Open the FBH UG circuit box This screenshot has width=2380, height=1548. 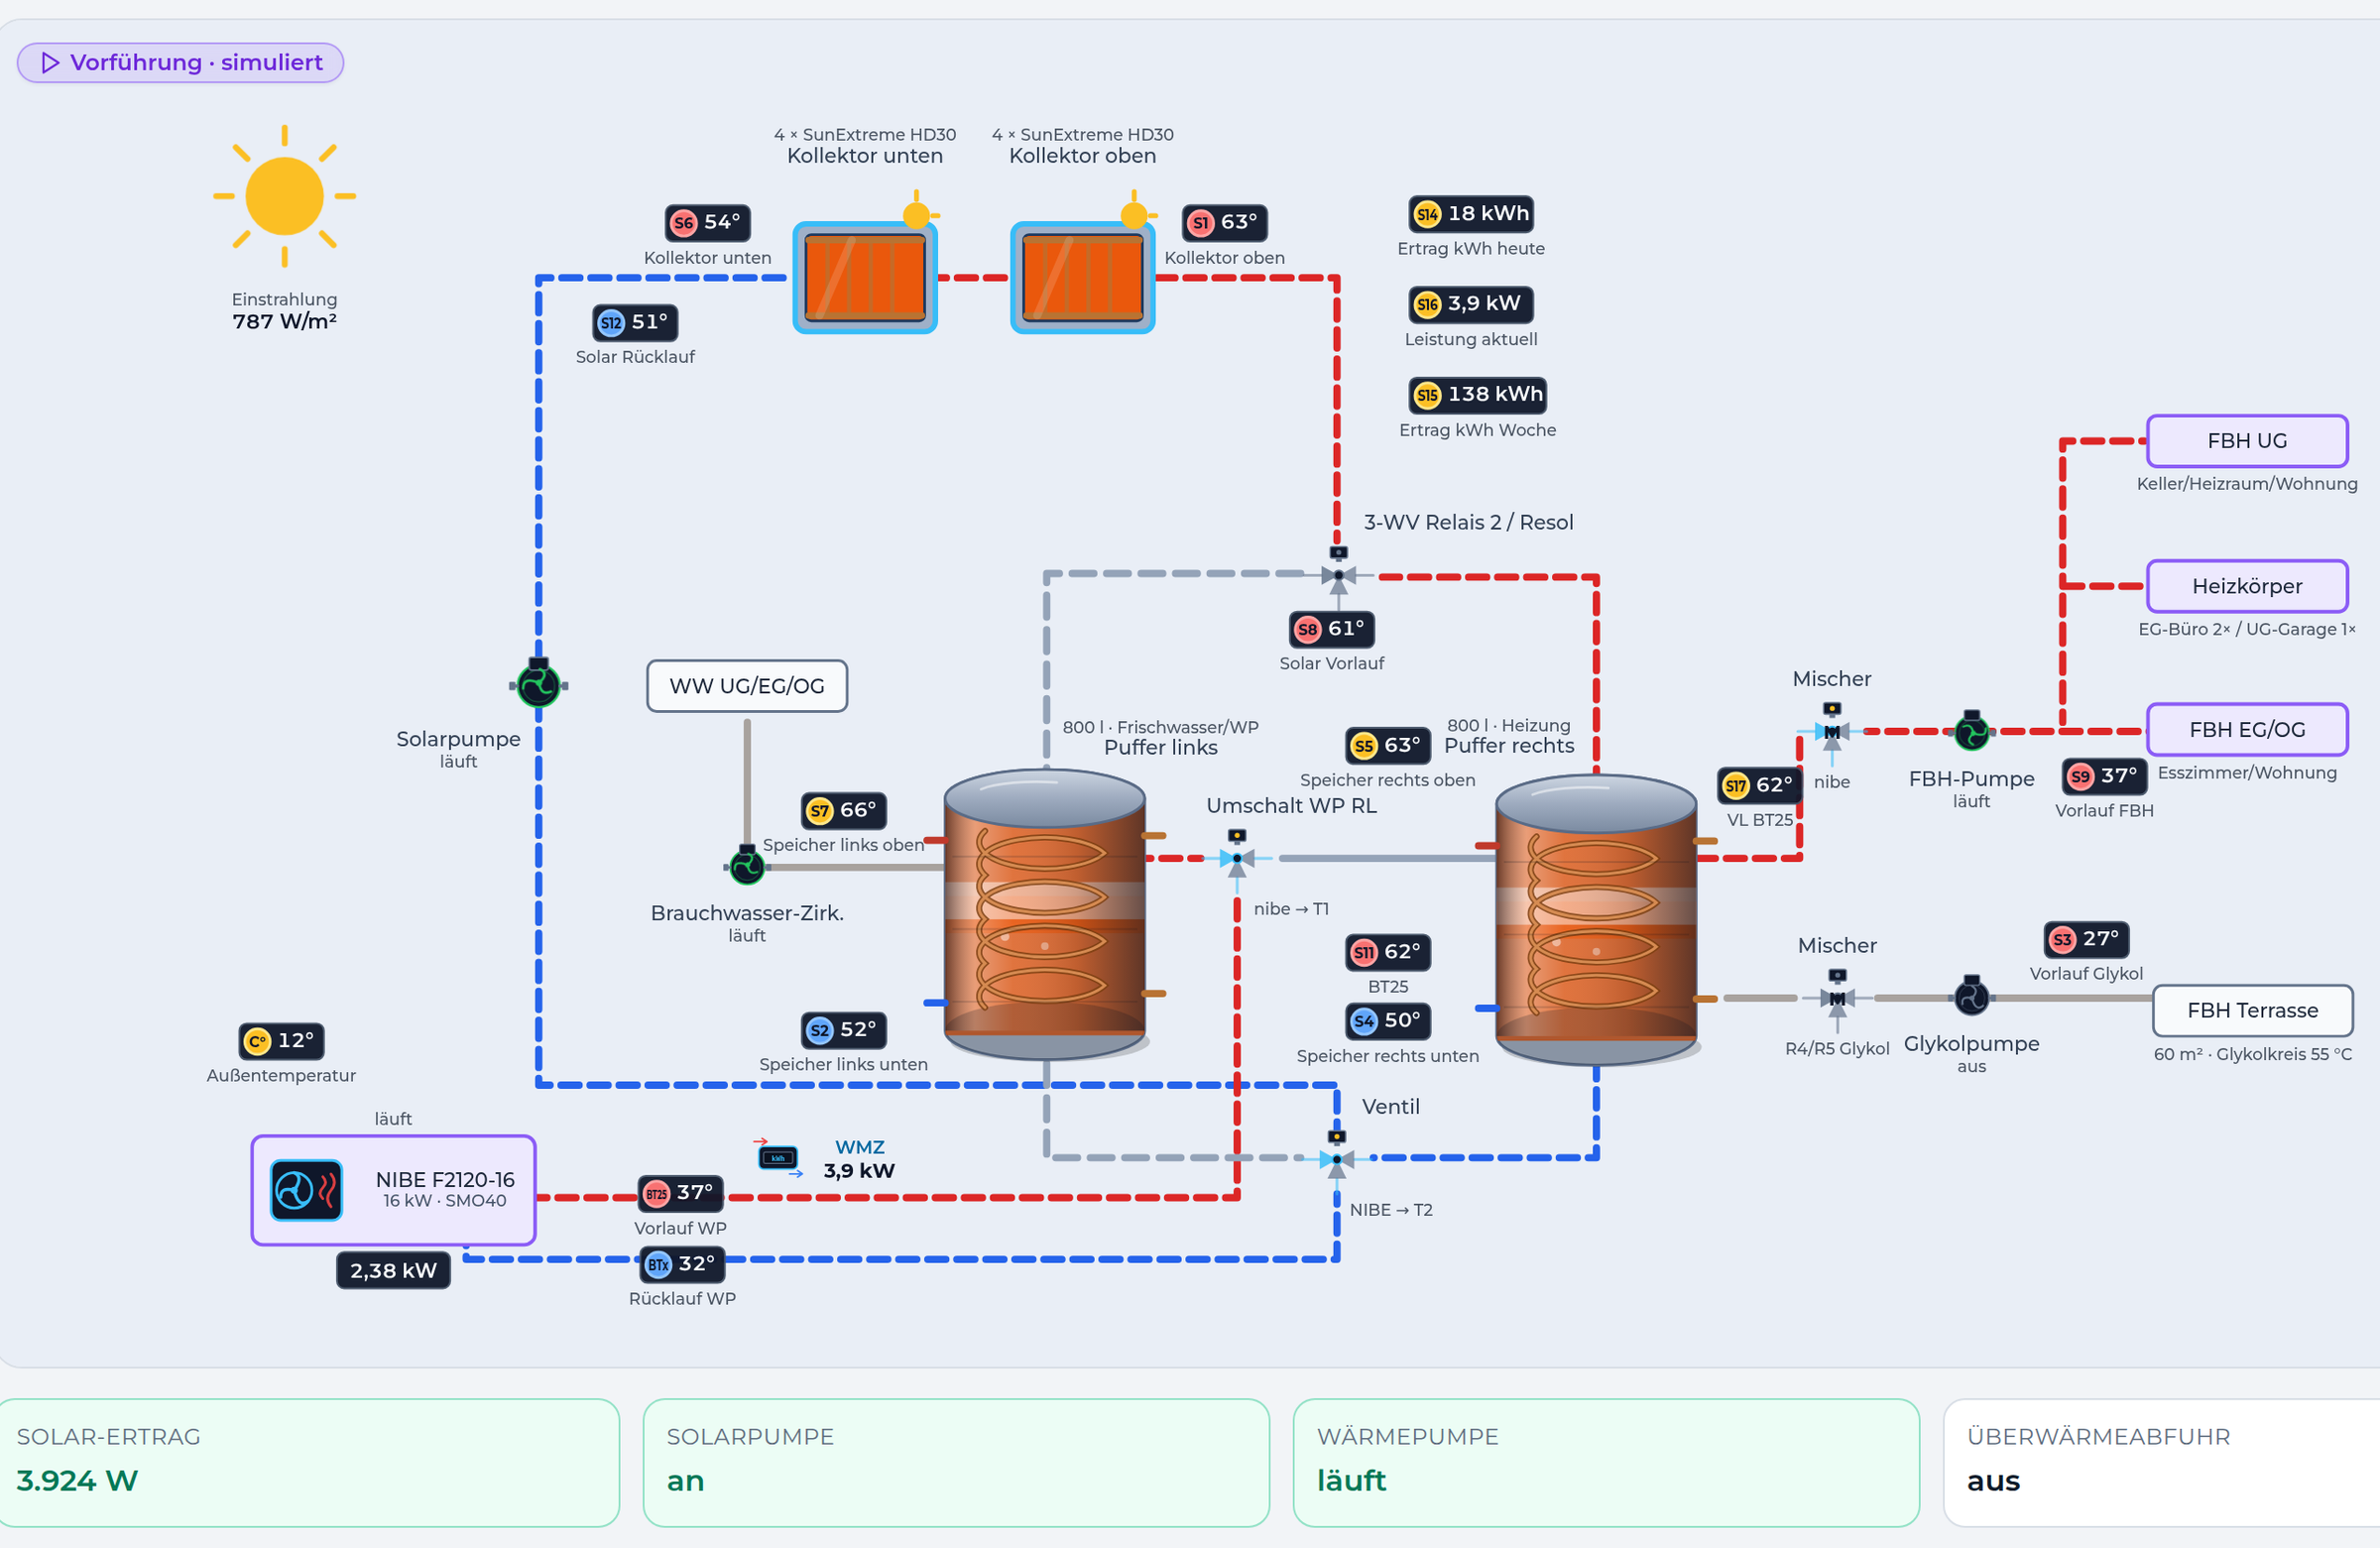click(x=2247, y=441)
